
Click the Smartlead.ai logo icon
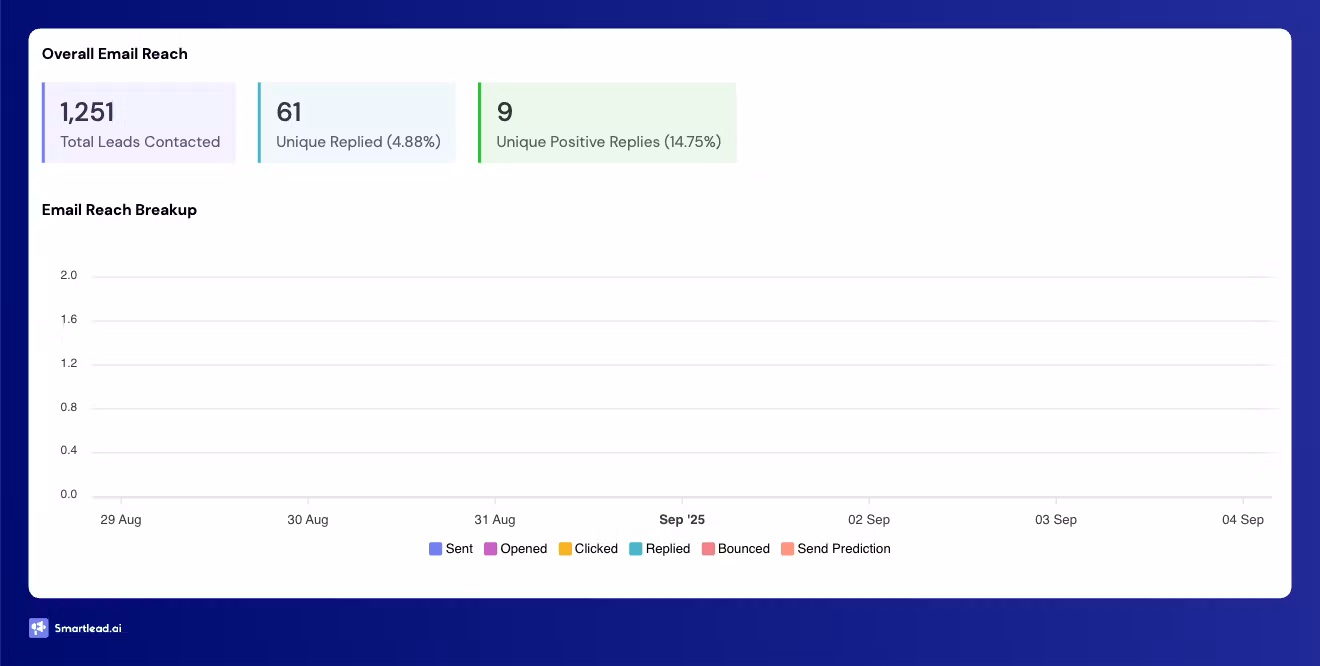(38, 628)
